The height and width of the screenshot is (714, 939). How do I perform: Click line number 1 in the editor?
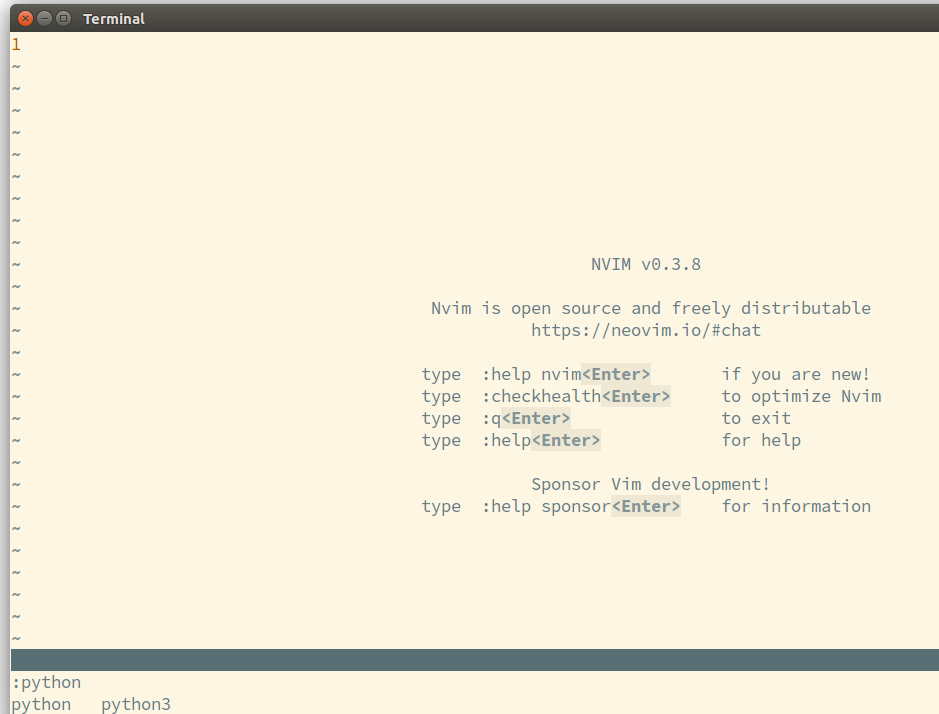click(x=16, y=44)
